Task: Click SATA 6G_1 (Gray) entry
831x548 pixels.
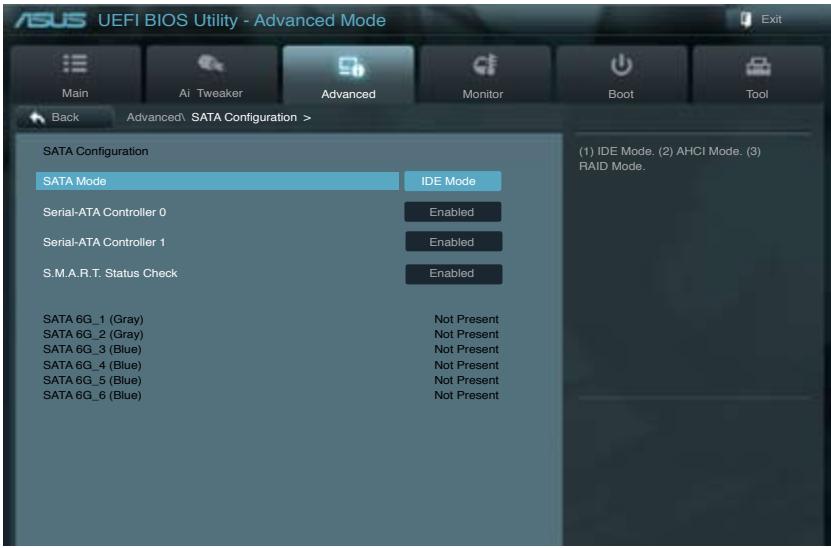Action: [x=93, y=319]
